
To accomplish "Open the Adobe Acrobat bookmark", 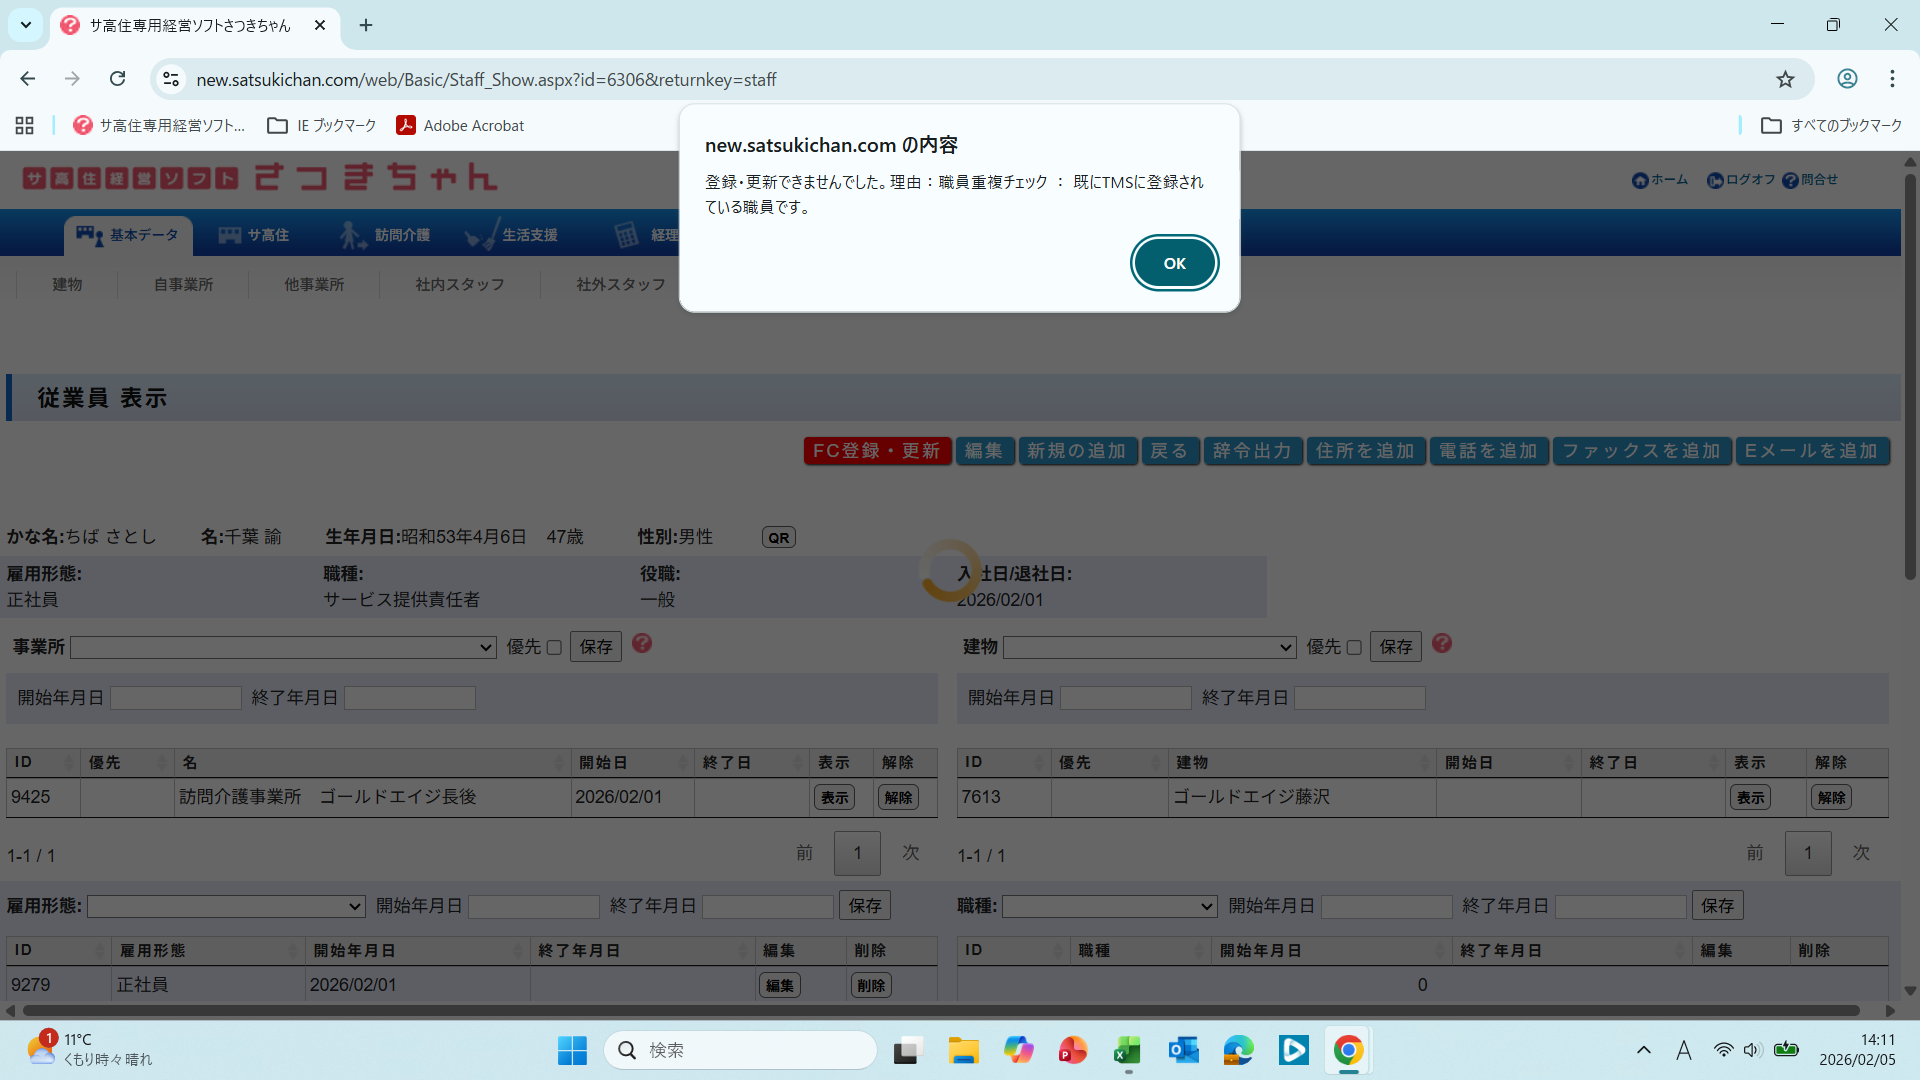I will (460, 125).
